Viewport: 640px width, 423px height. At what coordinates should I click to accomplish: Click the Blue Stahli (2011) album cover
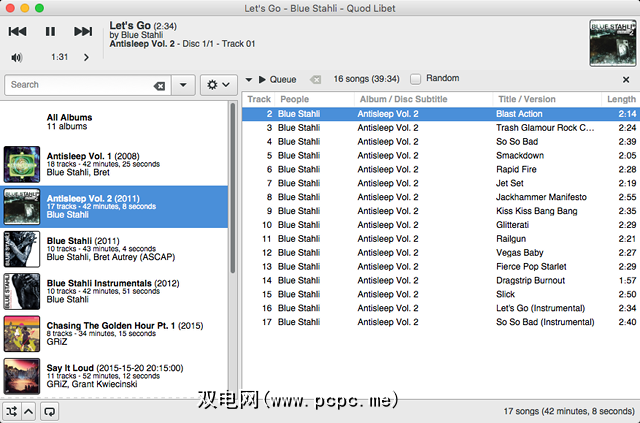pyautogui.click(x=22, y=249)
